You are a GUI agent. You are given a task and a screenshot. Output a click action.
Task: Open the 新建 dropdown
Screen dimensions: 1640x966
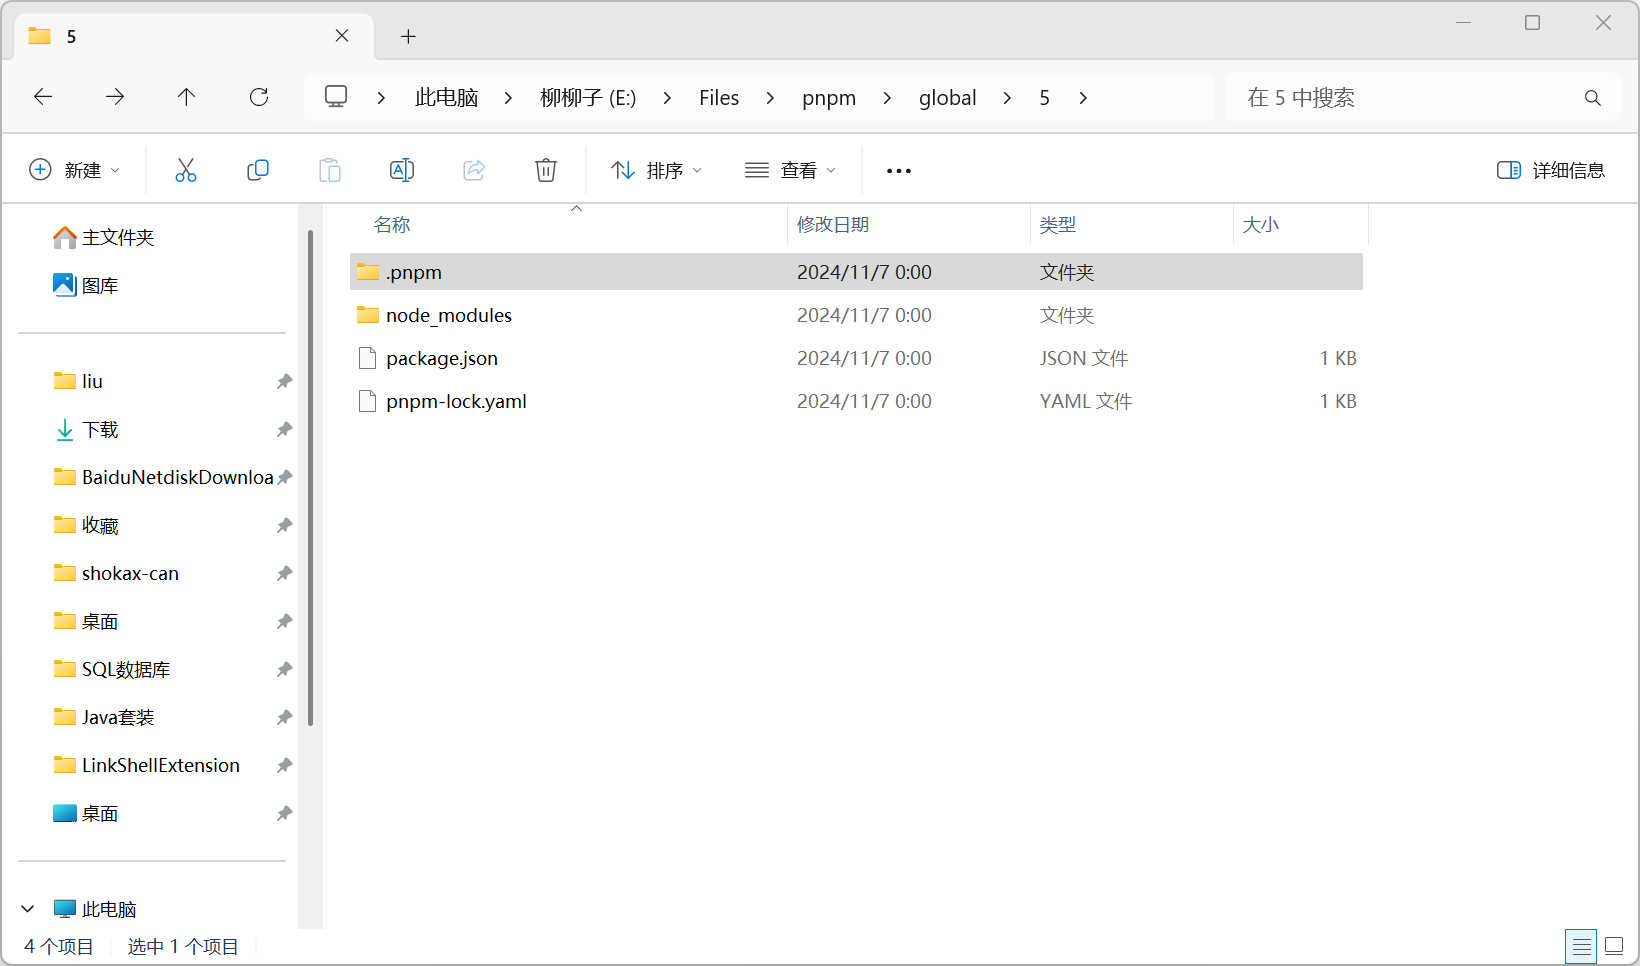pyautogui.click(x=75, y=170)
